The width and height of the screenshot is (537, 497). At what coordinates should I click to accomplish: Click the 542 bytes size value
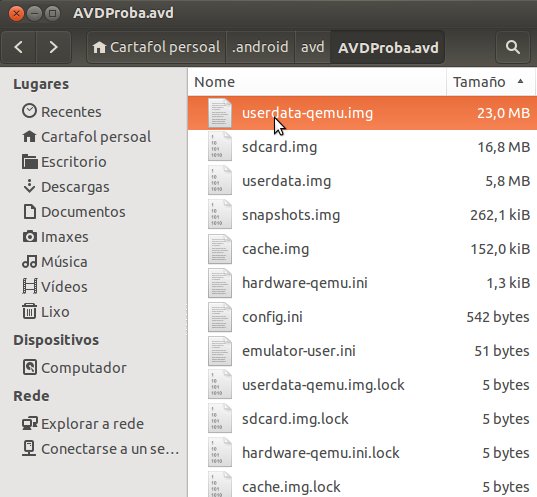[x=498, y=317]
